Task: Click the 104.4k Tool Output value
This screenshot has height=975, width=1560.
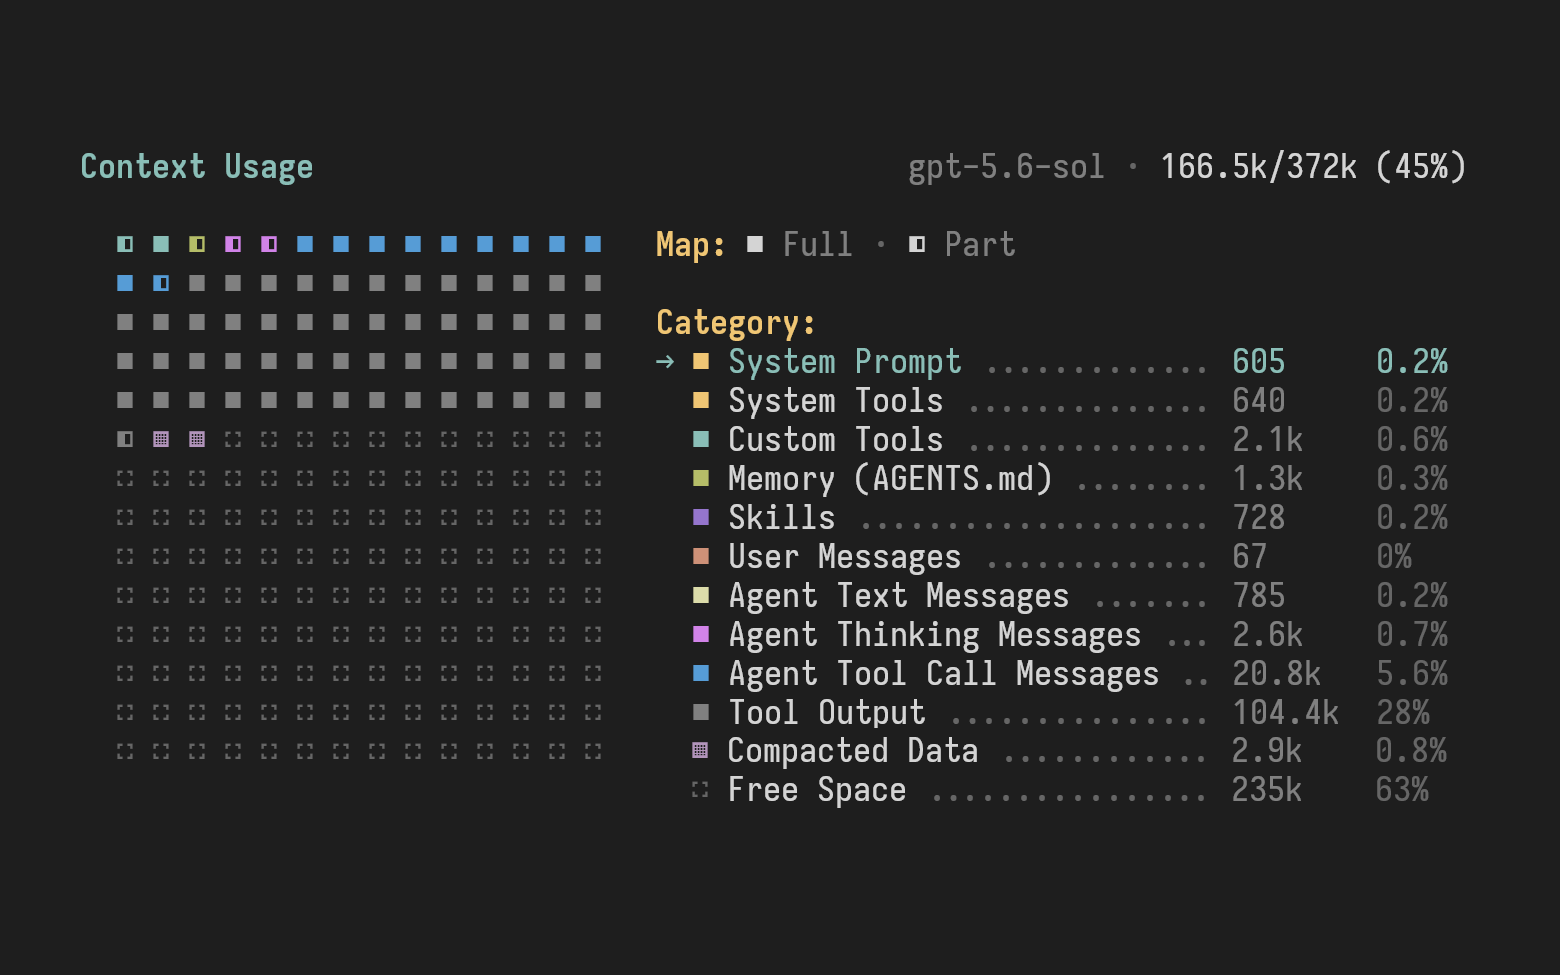Action: point(1286,712)
